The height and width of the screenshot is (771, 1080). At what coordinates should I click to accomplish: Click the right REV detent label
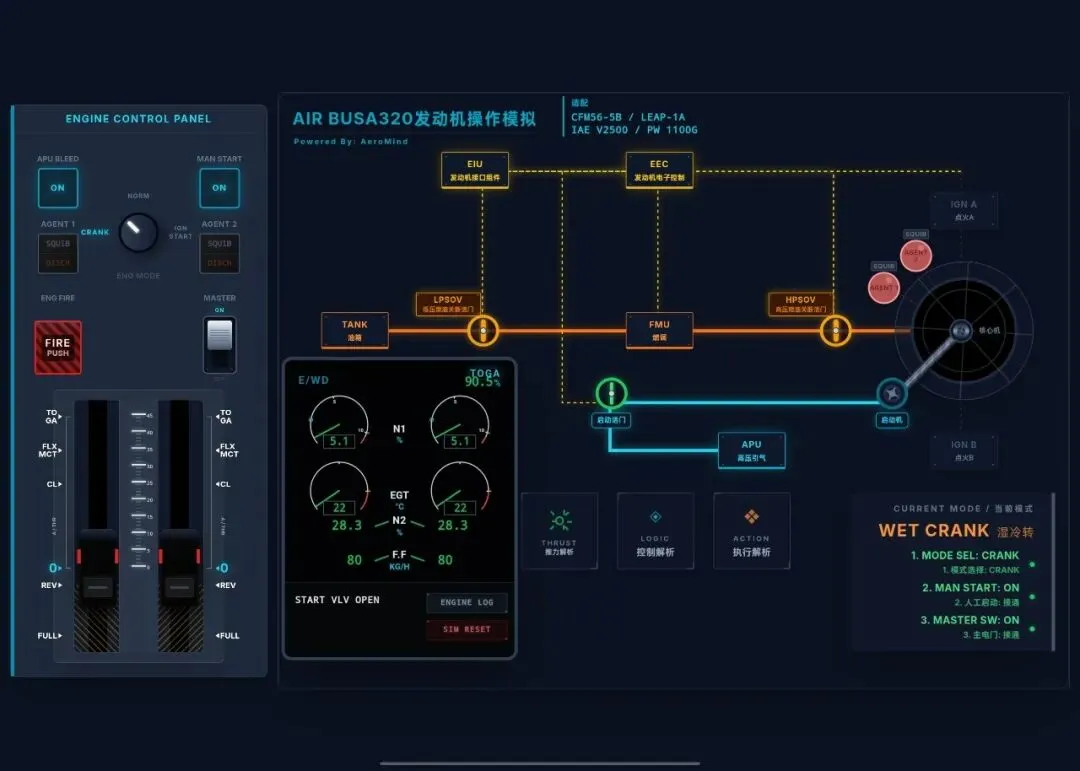click(225, 585)
